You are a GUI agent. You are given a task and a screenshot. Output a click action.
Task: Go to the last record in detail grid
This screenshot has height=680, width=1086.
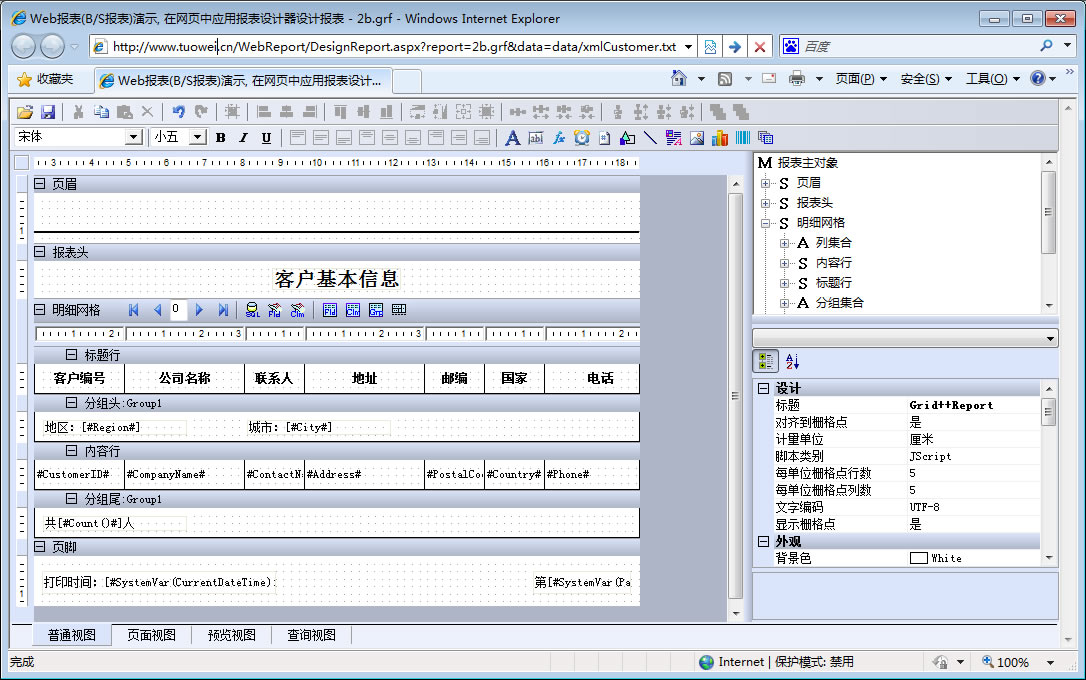pyautogui.click(x=223, y=310)
